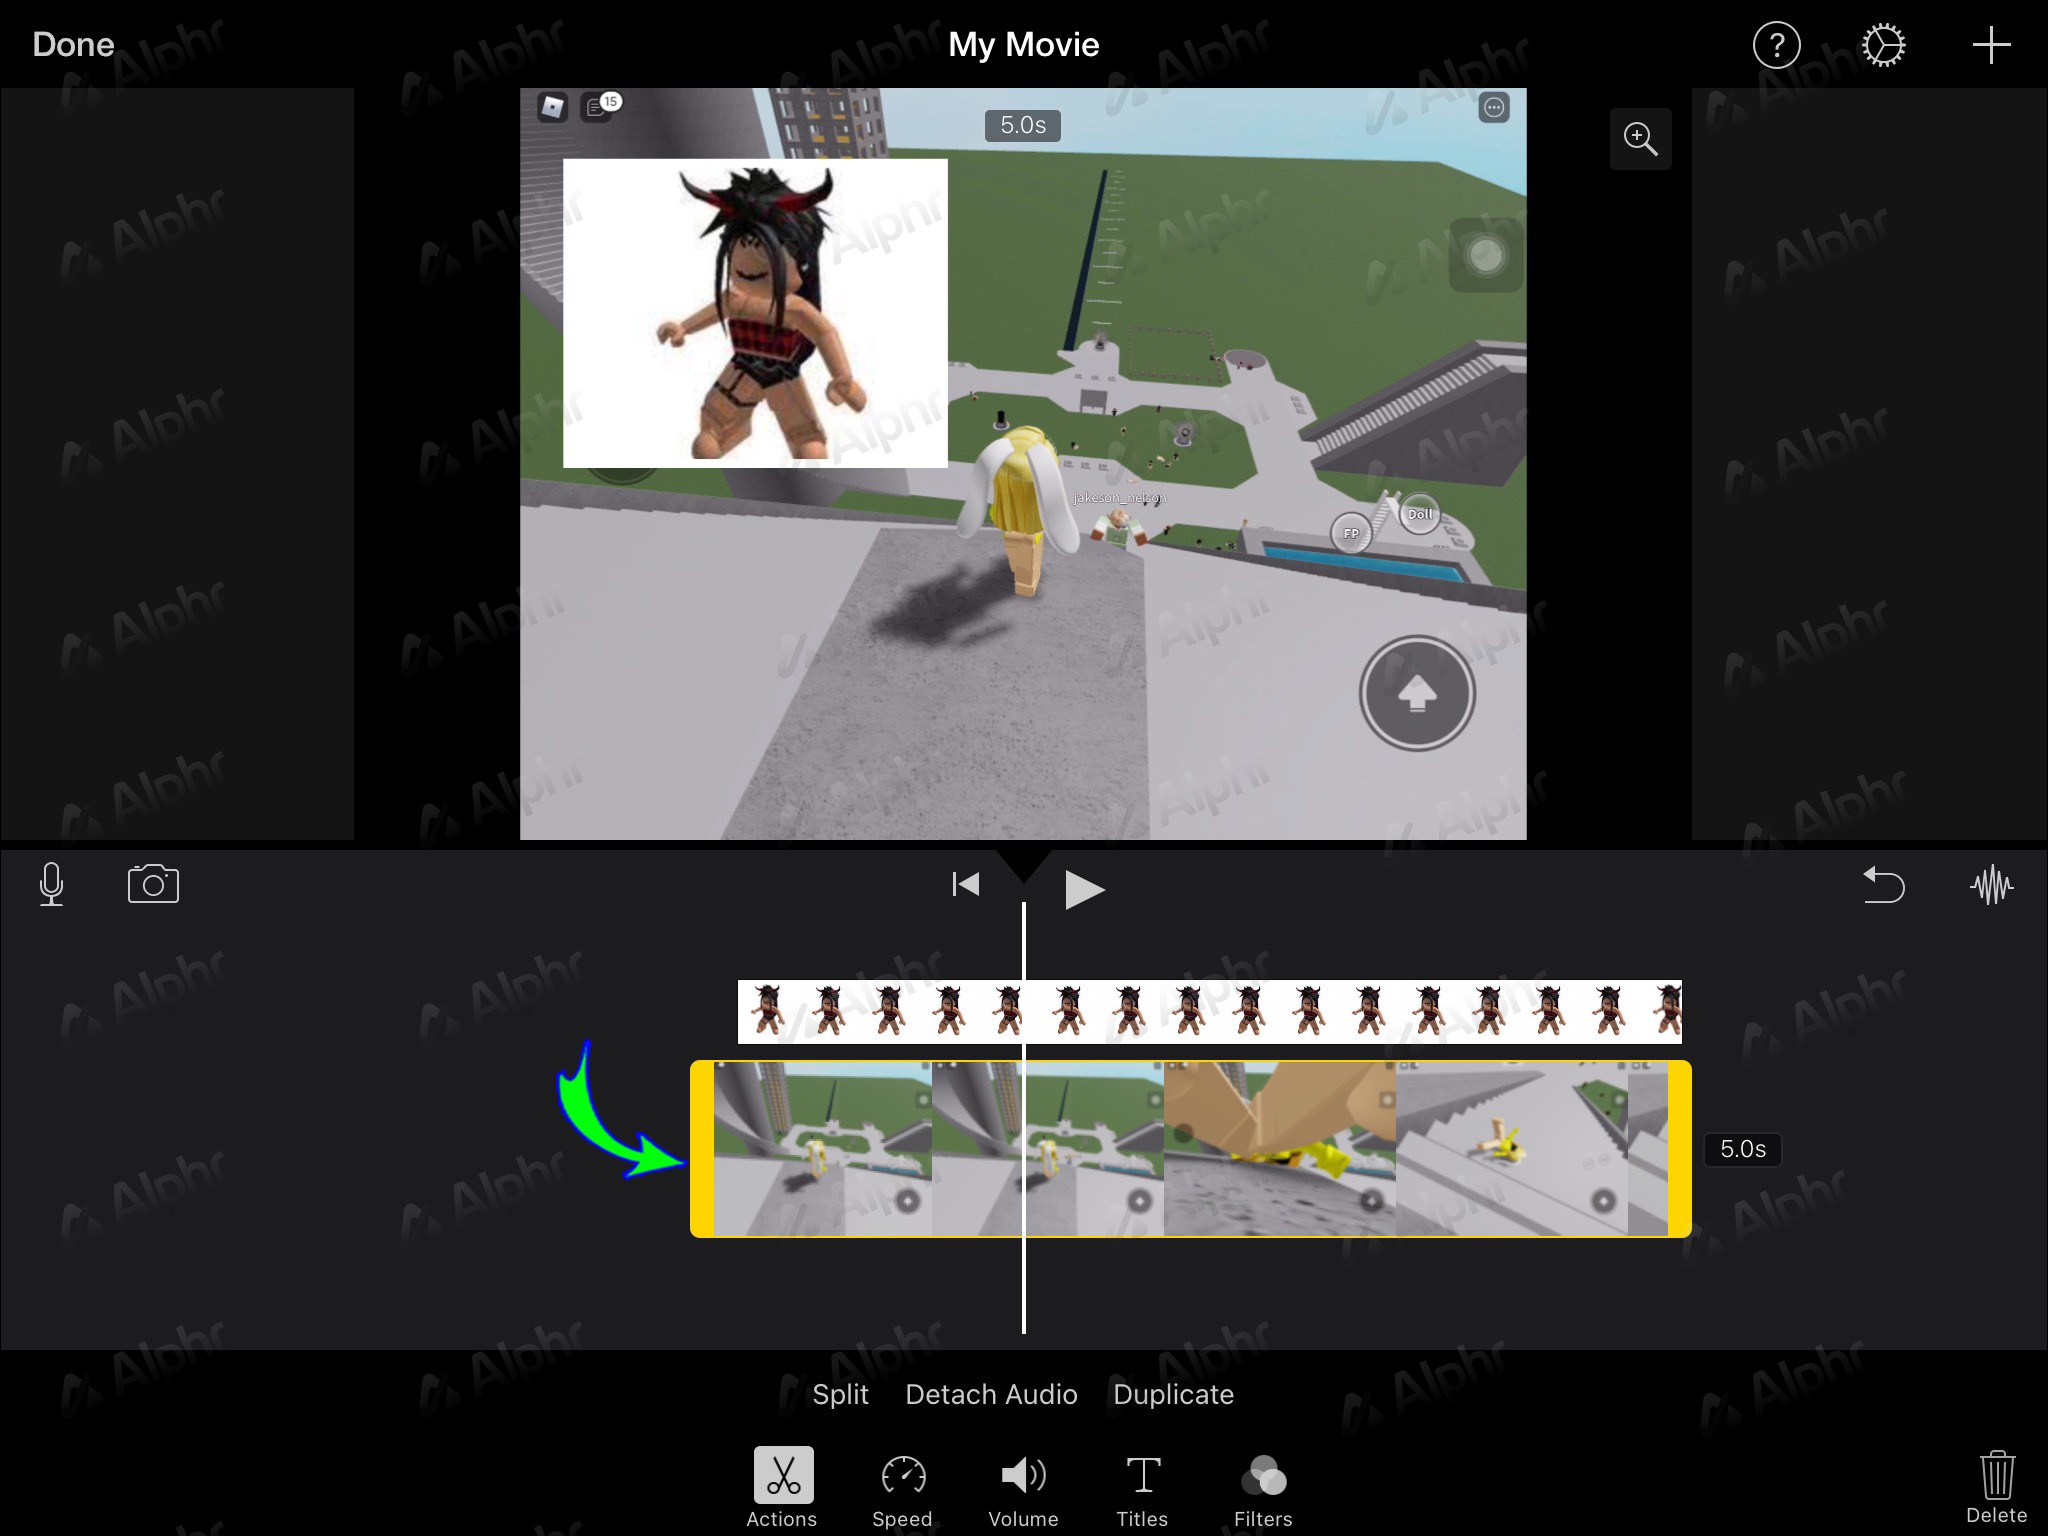Select the Actions scissors tab

click(x=782, y=1488)
